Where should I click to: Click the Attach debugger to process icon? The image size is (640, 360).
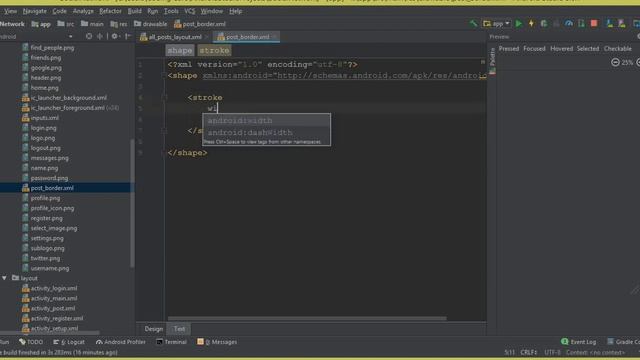(581, 24)
